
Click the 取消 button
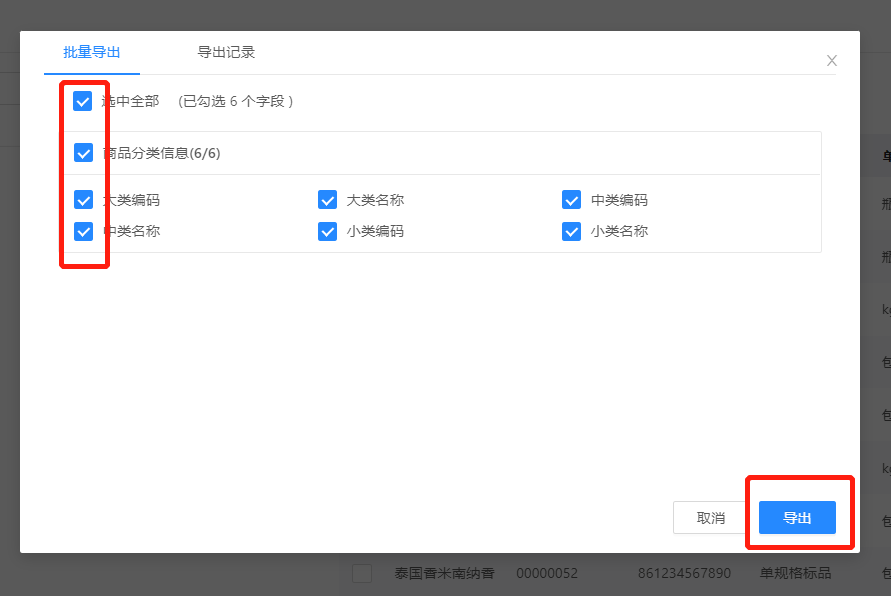tap(710, 518)
